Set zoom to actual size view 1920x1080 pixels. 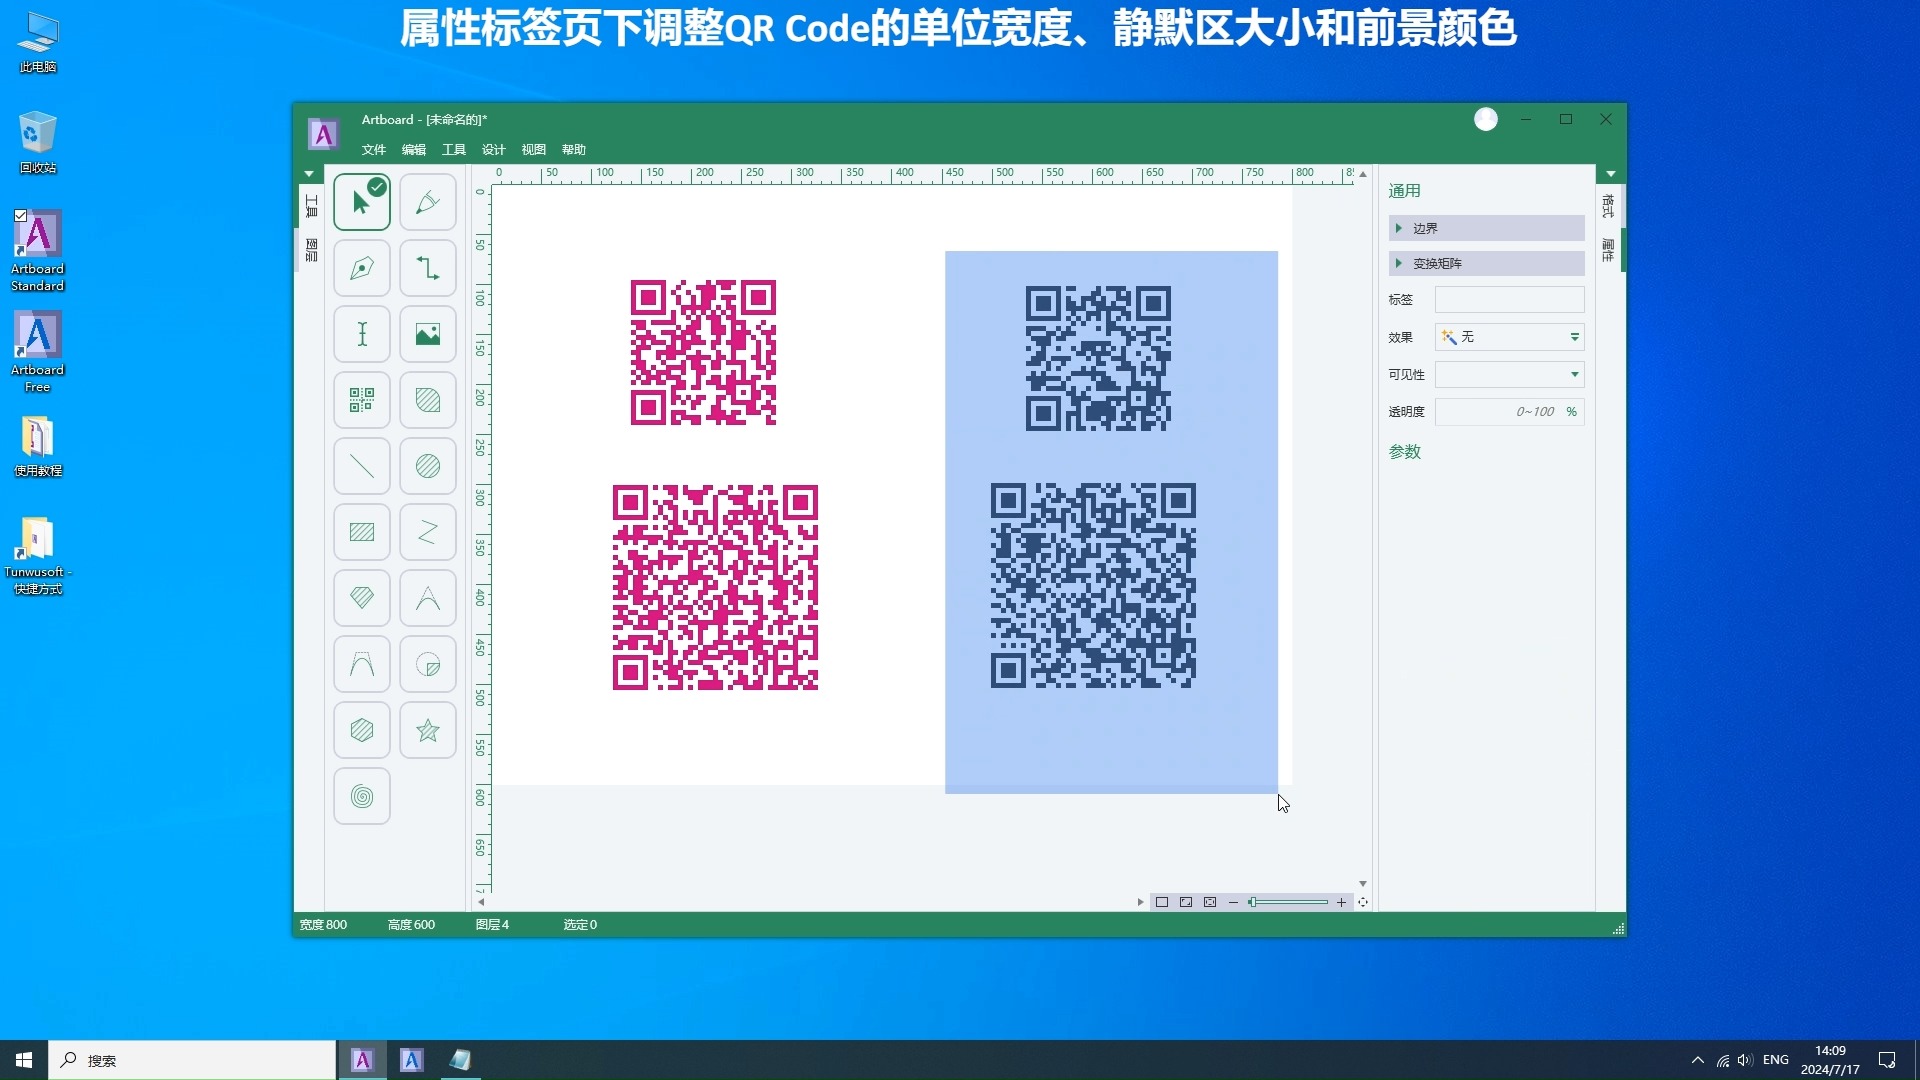click(x=1162, y=902)
